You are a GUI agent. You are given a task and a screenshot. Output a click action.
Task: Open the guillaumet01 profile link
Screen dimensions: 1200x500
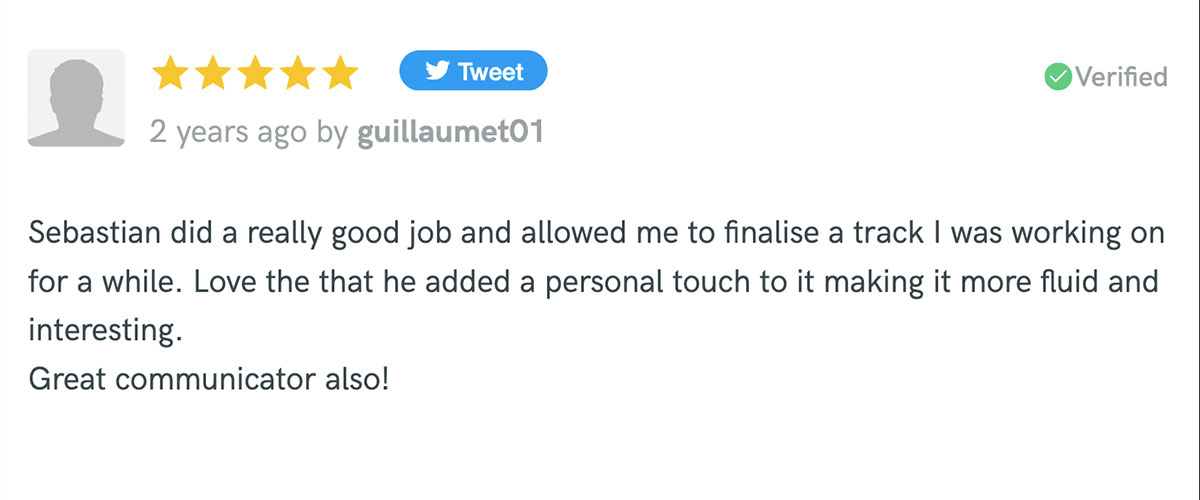450,131
